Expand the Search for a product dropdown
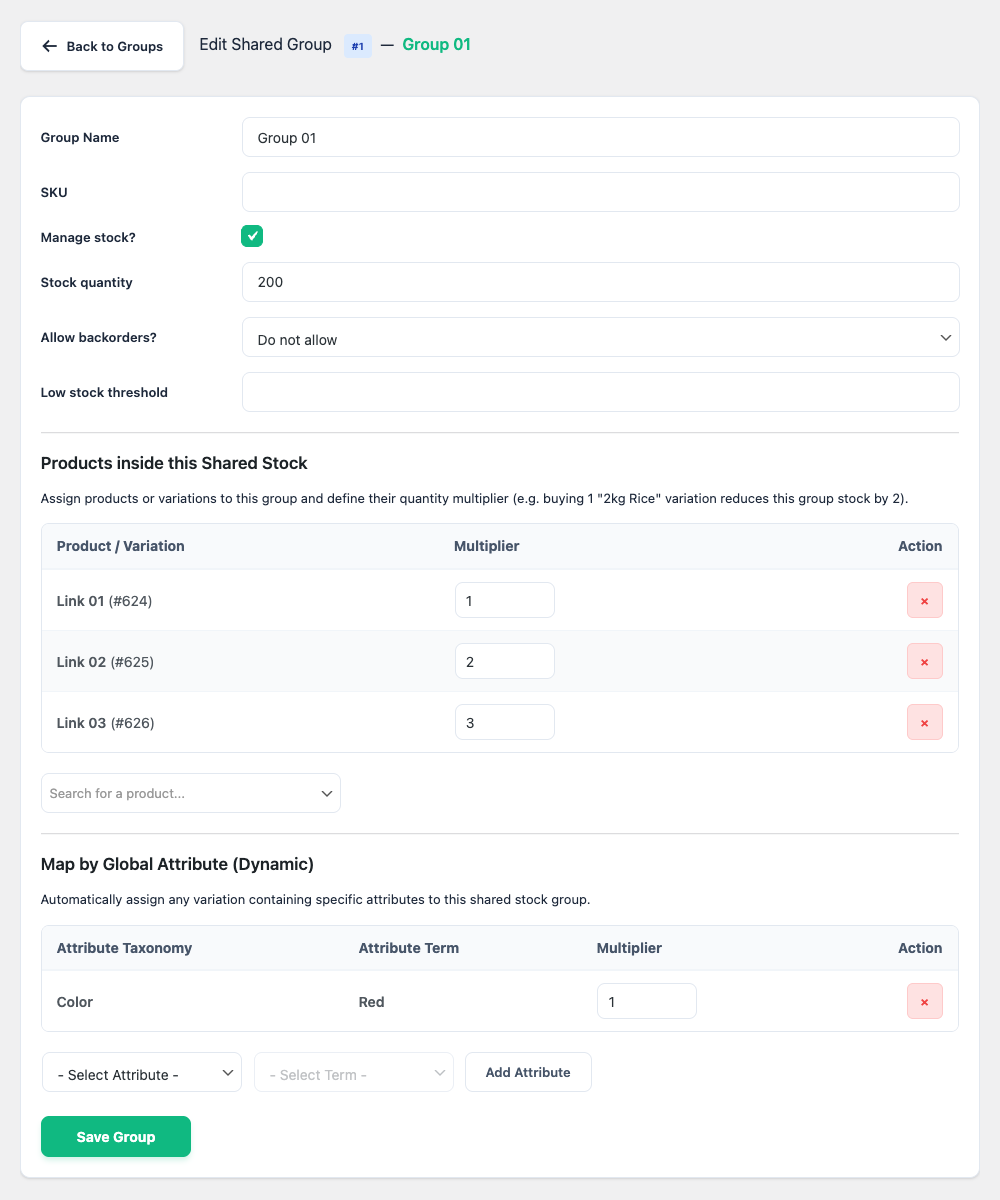Image resolution: width=1000 pixels, height=1200 pixels. (x=190, y=793)
